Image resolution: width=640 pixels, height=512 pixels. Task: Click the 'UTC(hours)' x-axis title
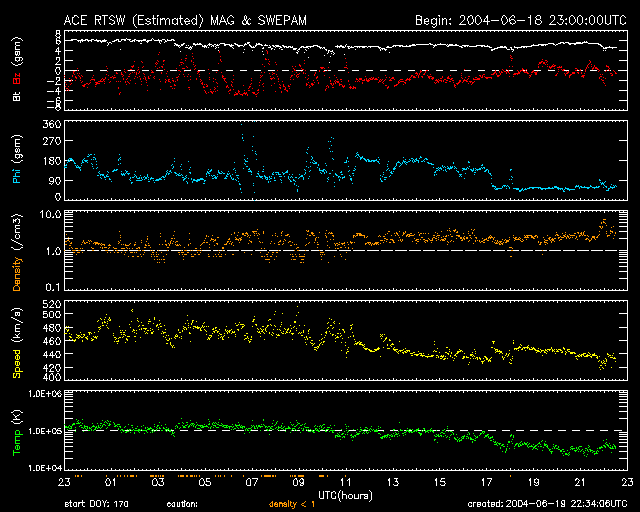click(x=345, y=496)
